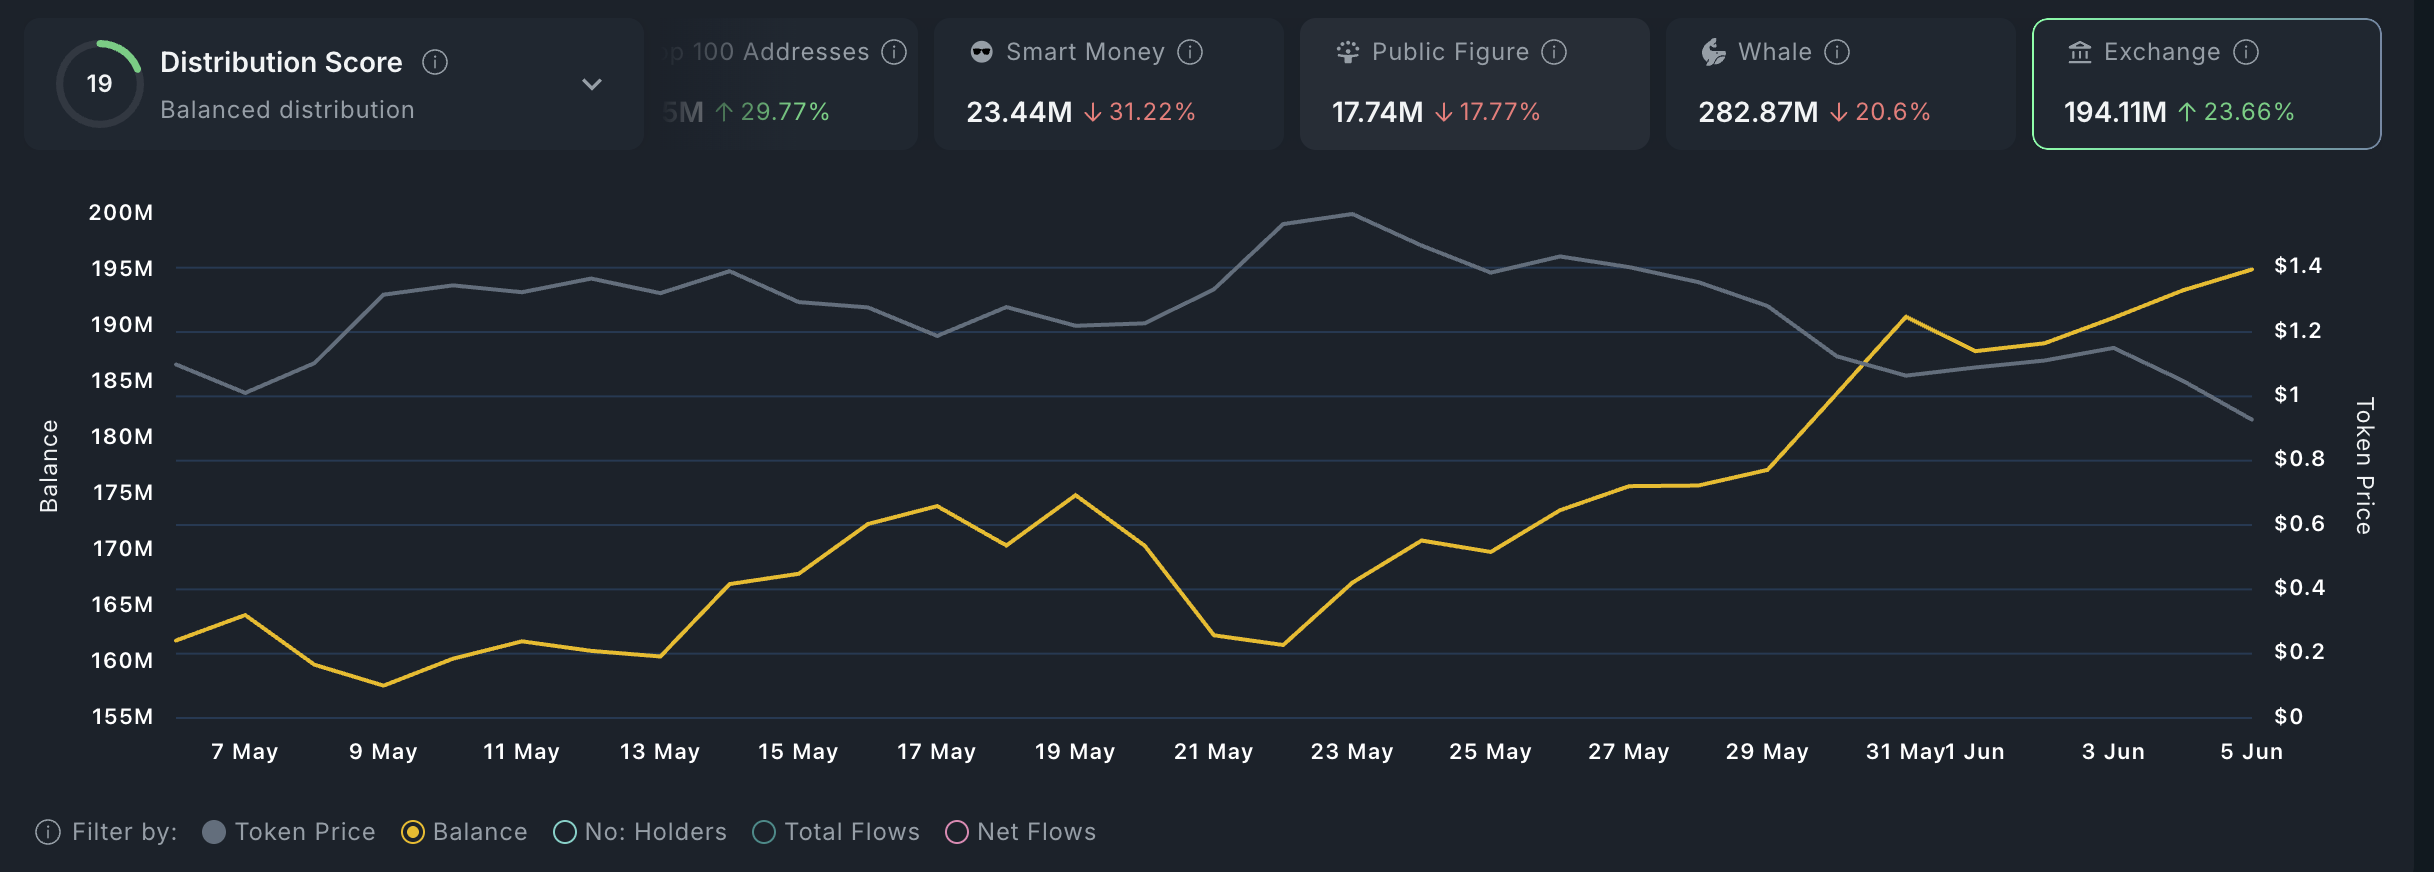The height and width of the screenshot is (872, 2434).
Task: Click the distribution score 19 circular gauge
Action: [99, 84]
